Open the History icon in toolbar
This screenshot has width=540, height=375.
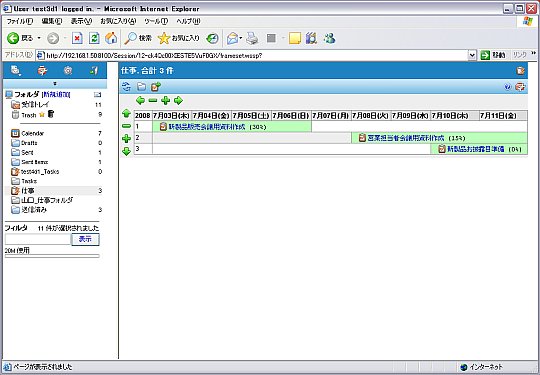click(x=212, y=38)
